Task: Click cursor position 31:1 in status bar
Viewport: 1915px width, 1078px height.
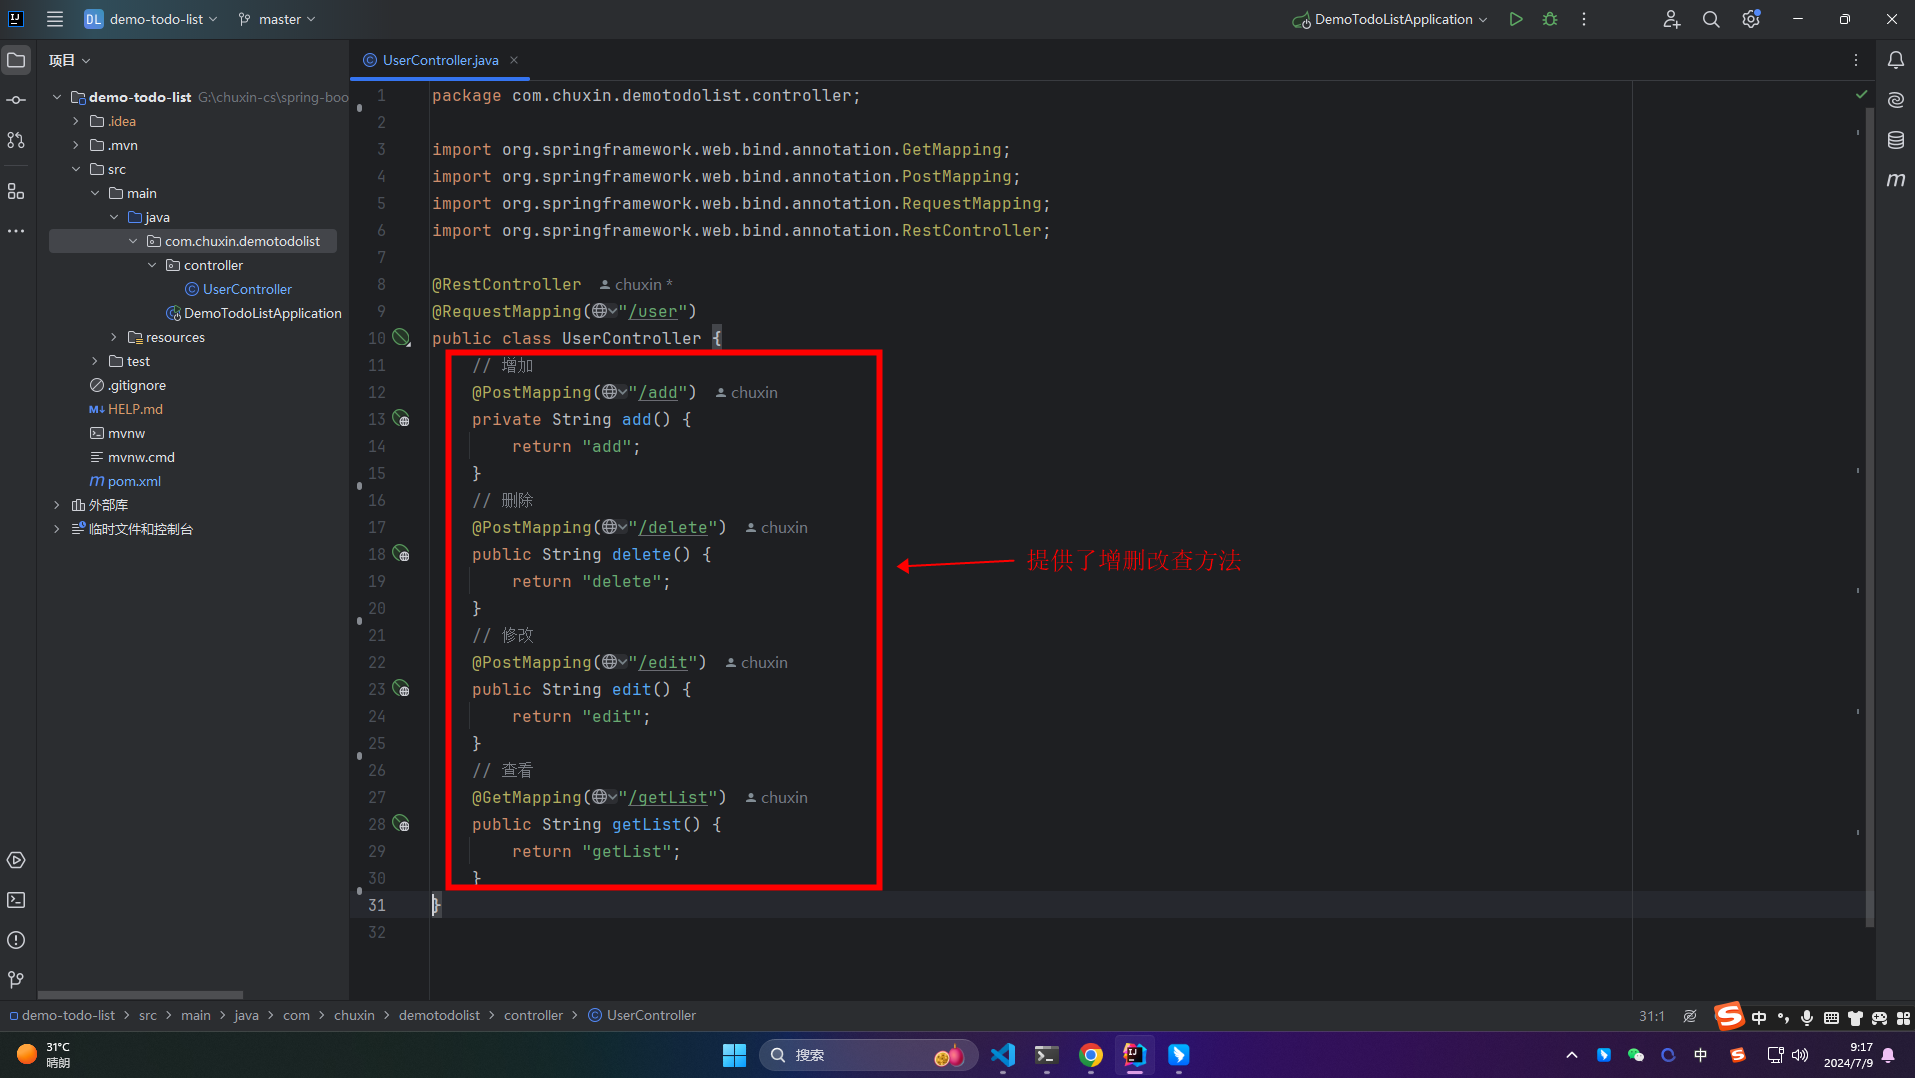Action: [x=1652, y=1016]
